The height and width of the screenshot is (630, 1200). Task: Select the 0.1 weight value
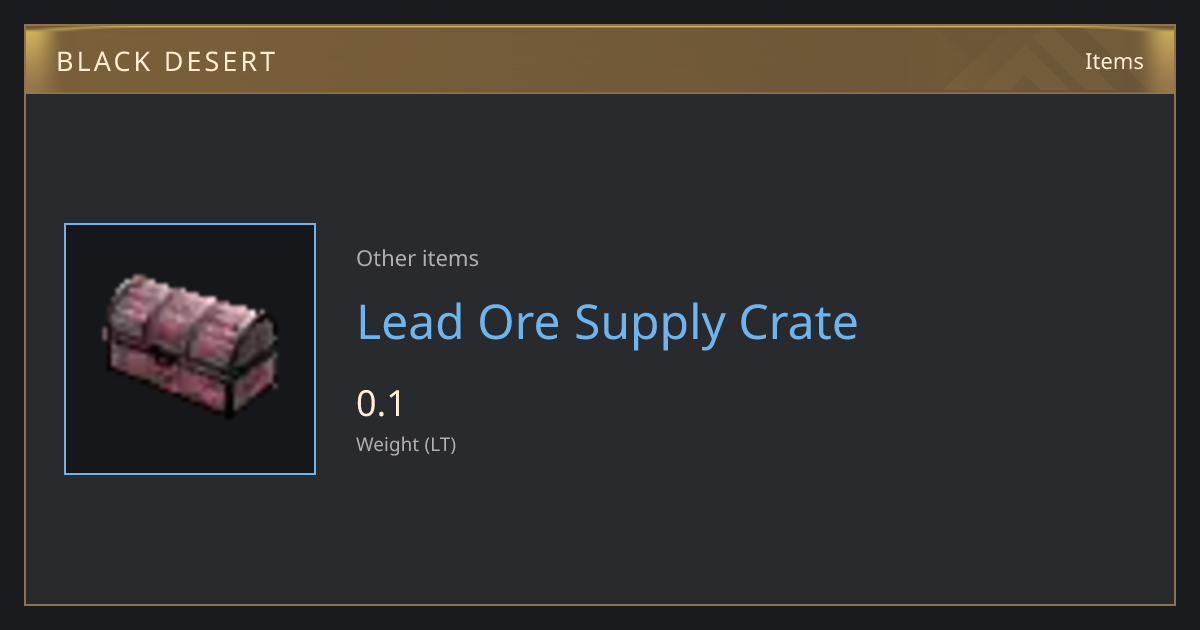click(x=380, y=404)
